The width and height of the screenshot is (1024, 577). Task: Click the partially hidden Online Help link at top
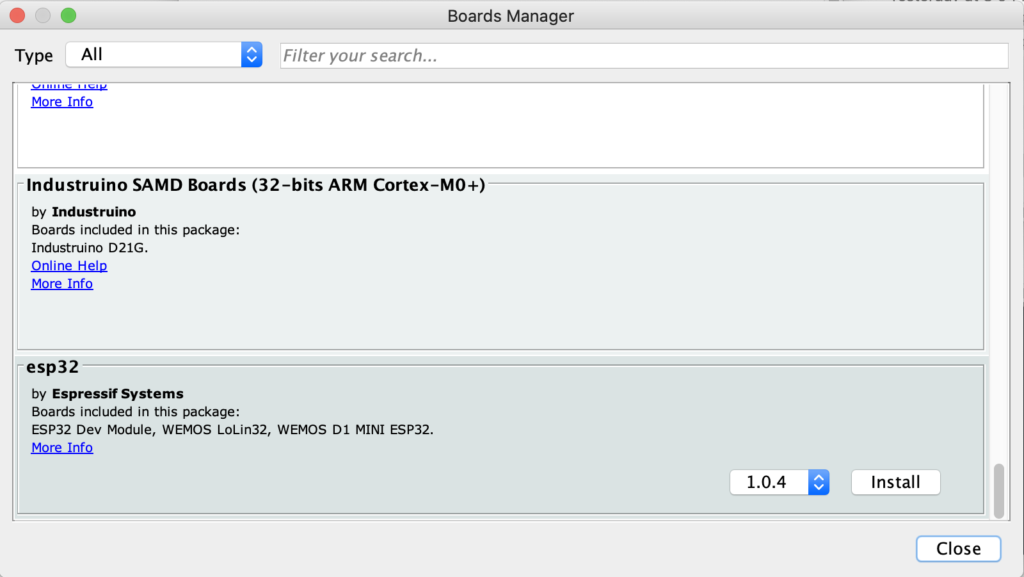(69, 86)
